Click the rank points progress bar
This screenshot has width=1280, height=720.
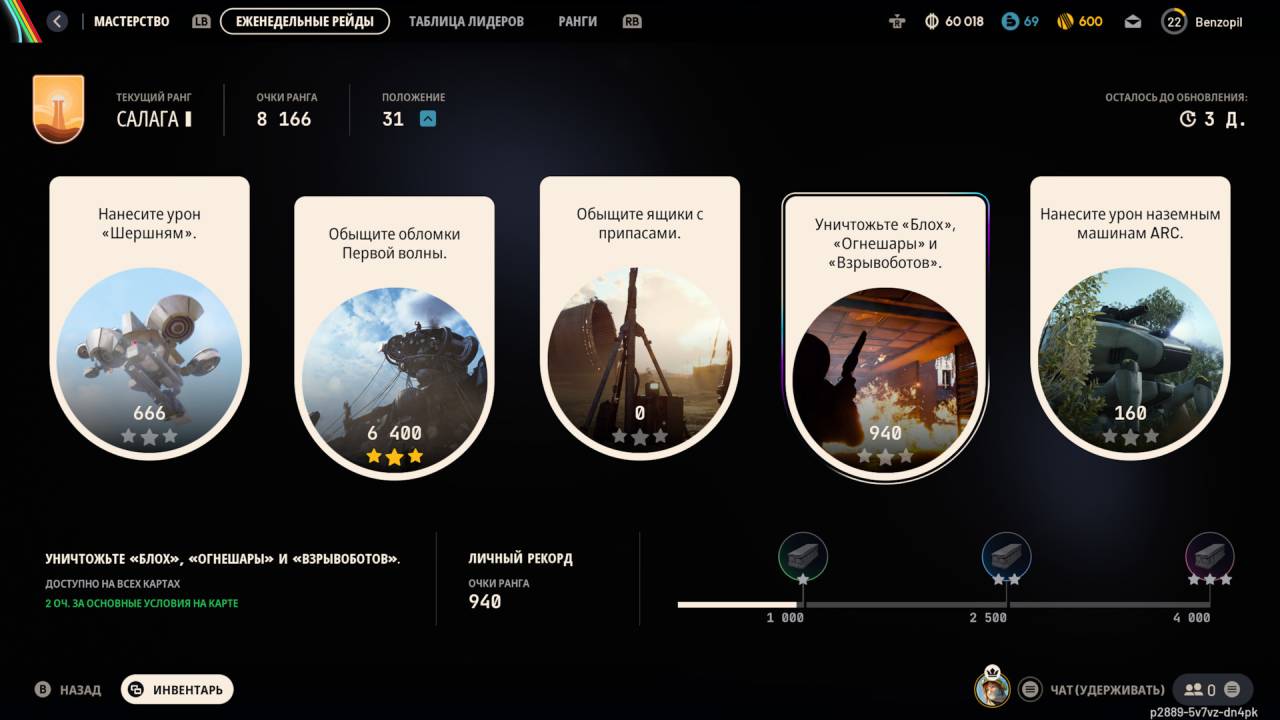coord(944,604)
